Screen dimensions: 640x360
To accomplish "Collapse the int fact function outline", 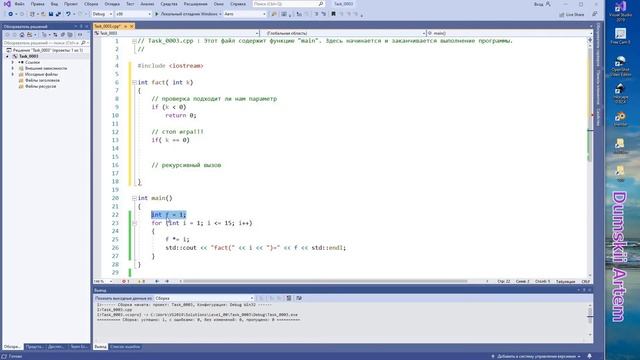I will pos(134,82).
